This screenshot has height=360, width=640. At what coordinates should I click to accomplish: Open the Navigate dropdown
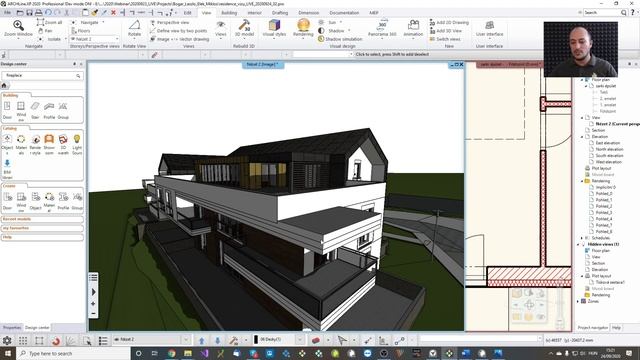coord(103,22)
